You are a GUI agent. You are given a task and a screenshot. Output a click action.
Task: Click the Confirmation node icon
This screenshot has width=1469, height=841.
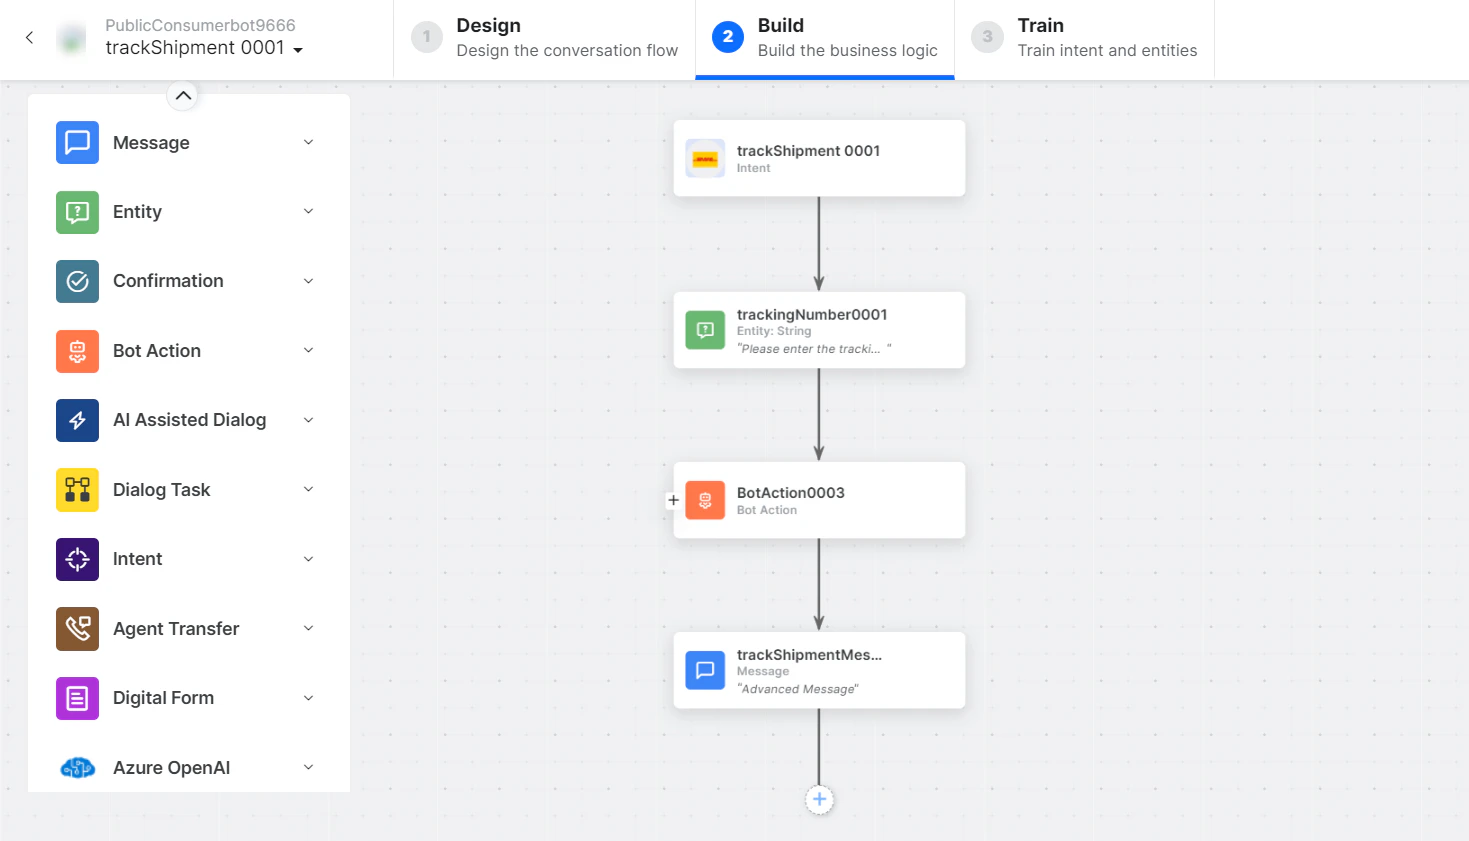[77, 281]
